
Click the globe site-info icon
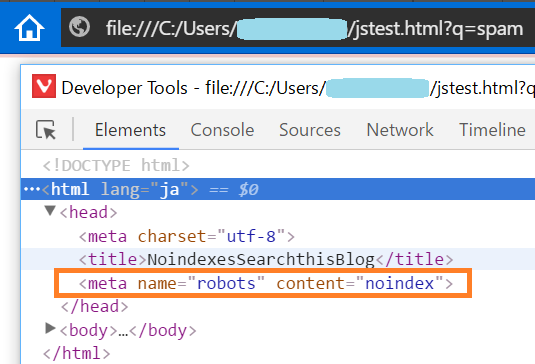tap(79, 27)
